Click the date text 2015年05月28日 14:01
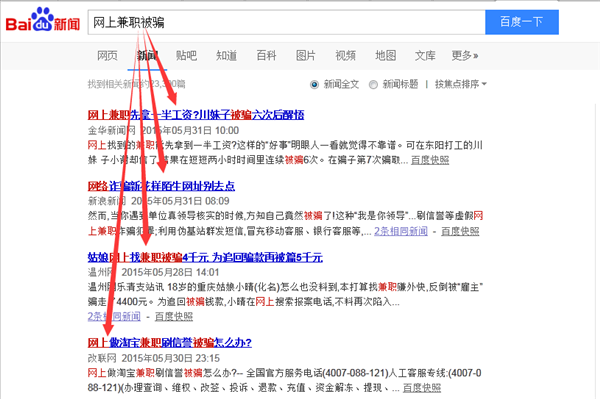Screen dimensions: 600x399 [170, 272]
